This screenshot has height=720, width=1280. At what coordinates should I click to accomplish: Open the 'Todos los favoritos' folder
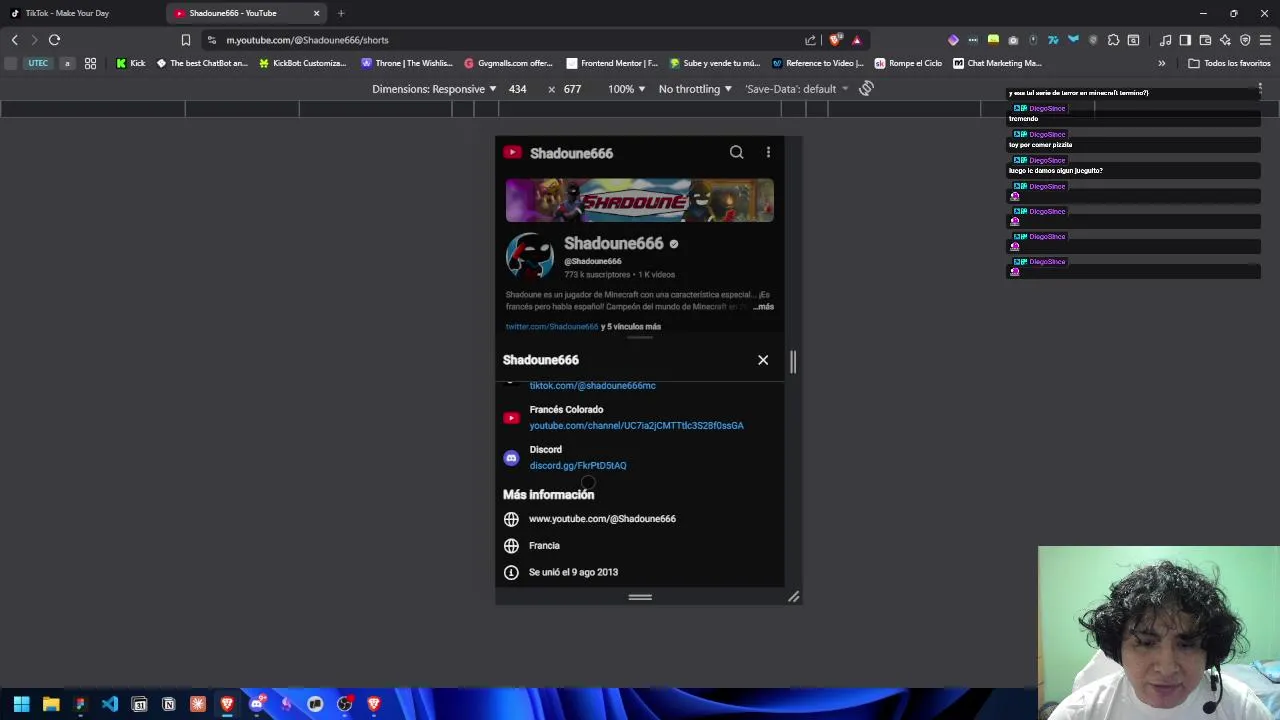click(x=1229, y=63)
